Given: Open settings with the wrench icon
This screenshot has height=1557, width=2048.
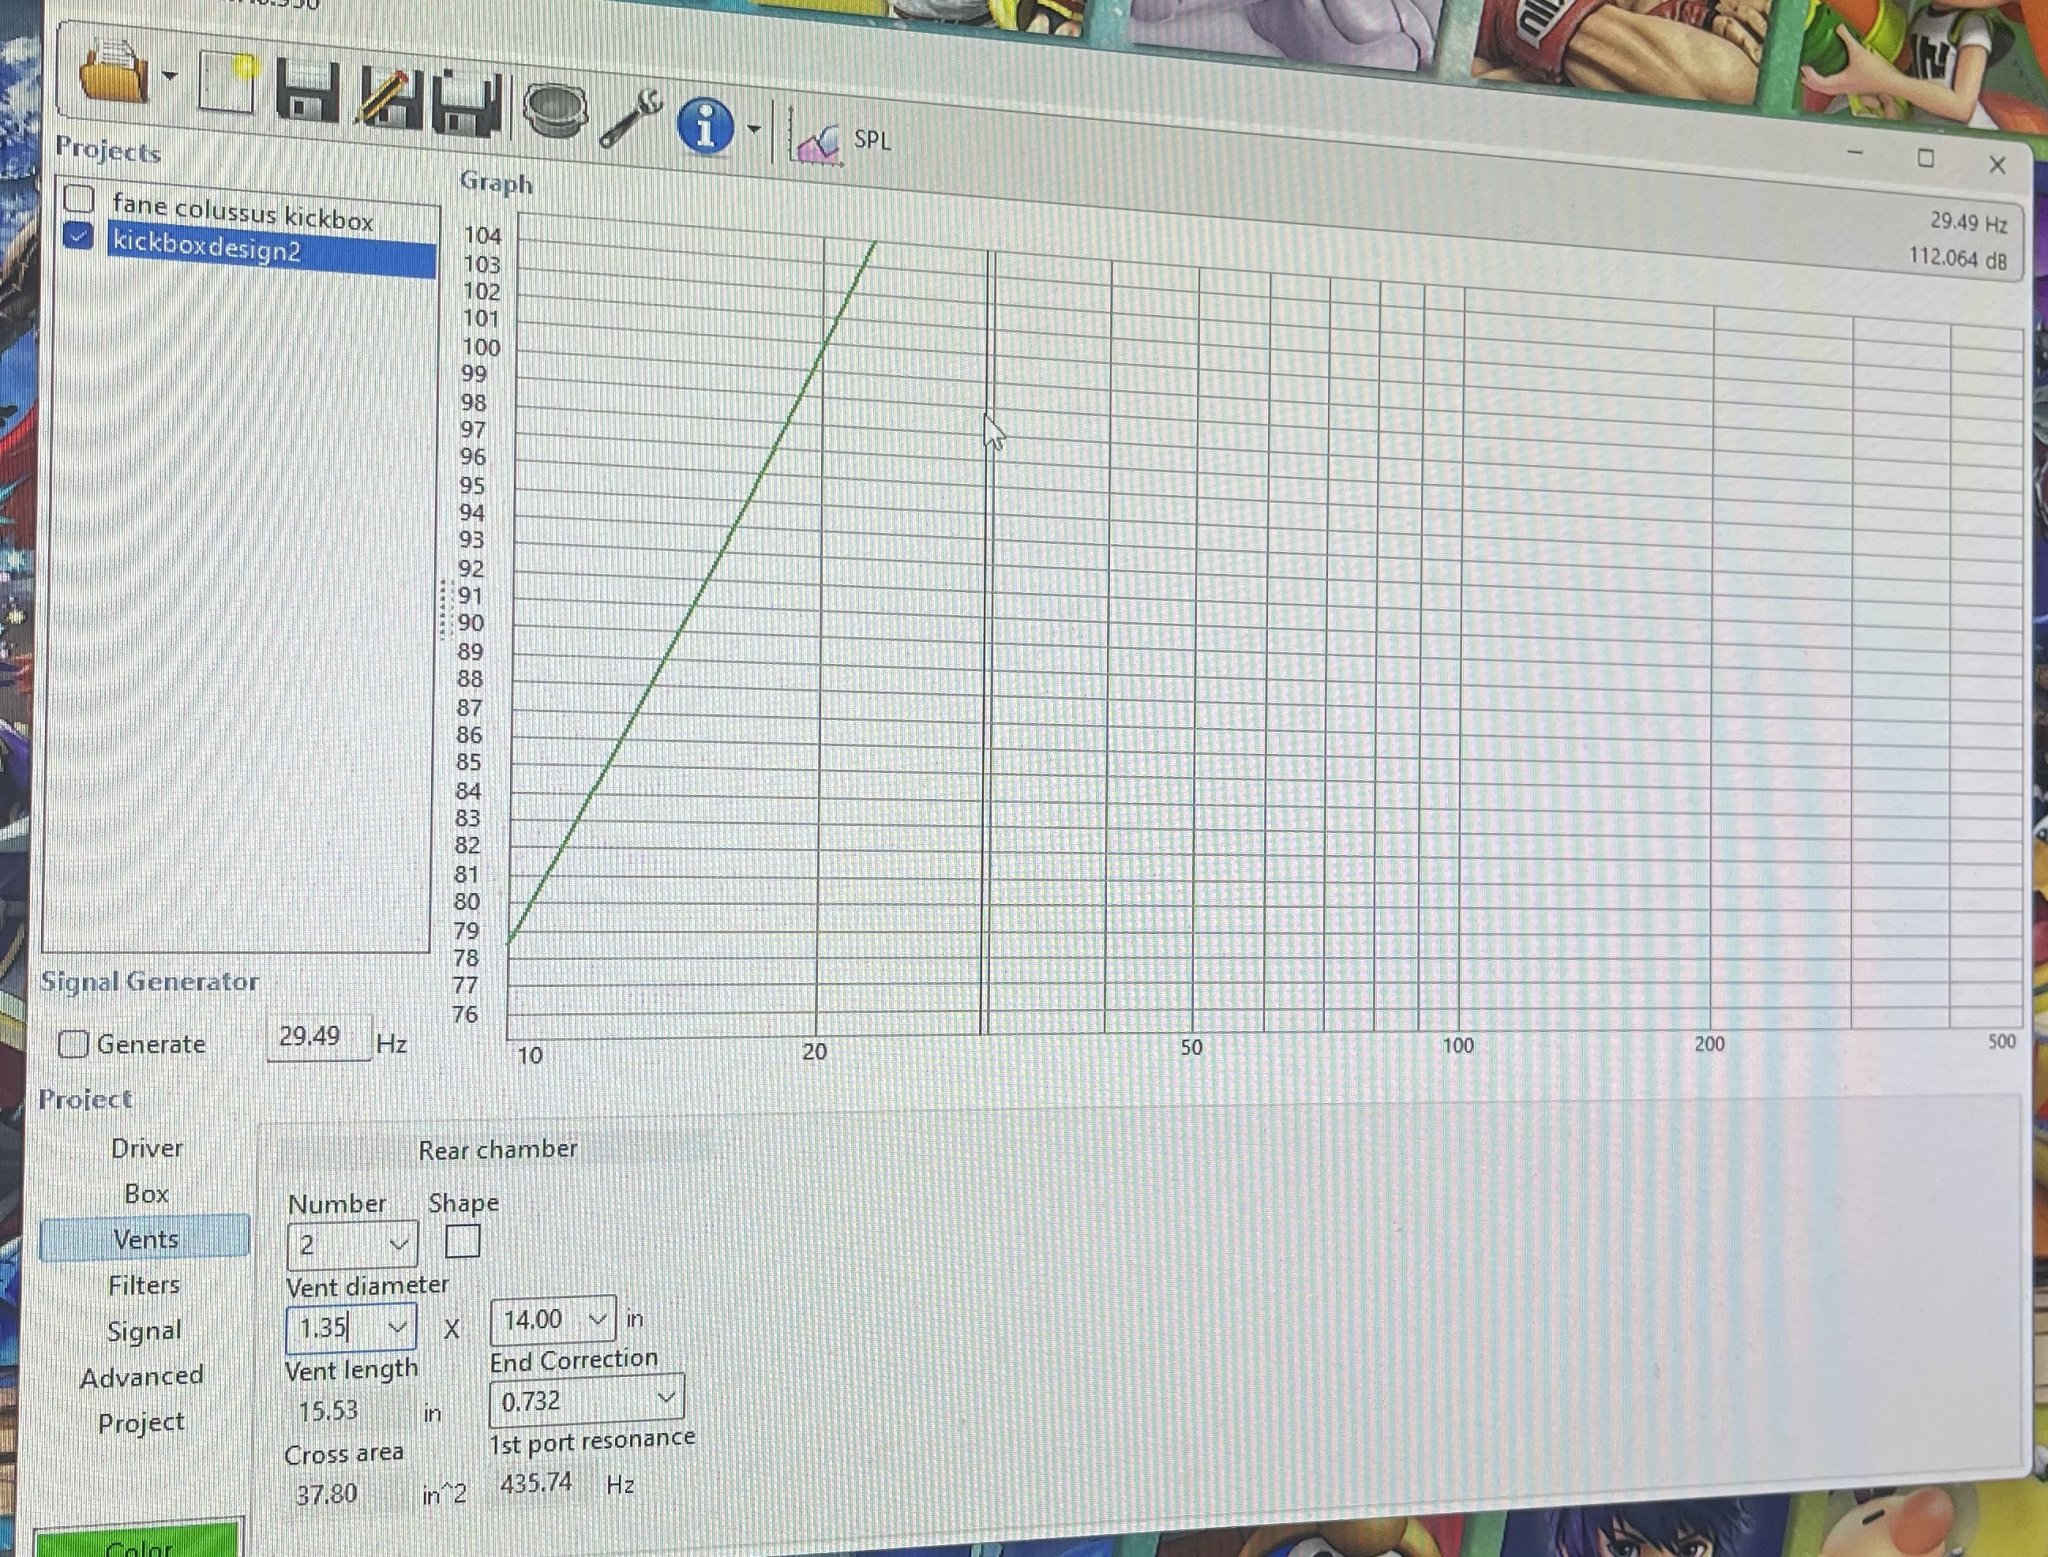Looking at the screenshot, I should pyautogui.click(x=630, y=118).
